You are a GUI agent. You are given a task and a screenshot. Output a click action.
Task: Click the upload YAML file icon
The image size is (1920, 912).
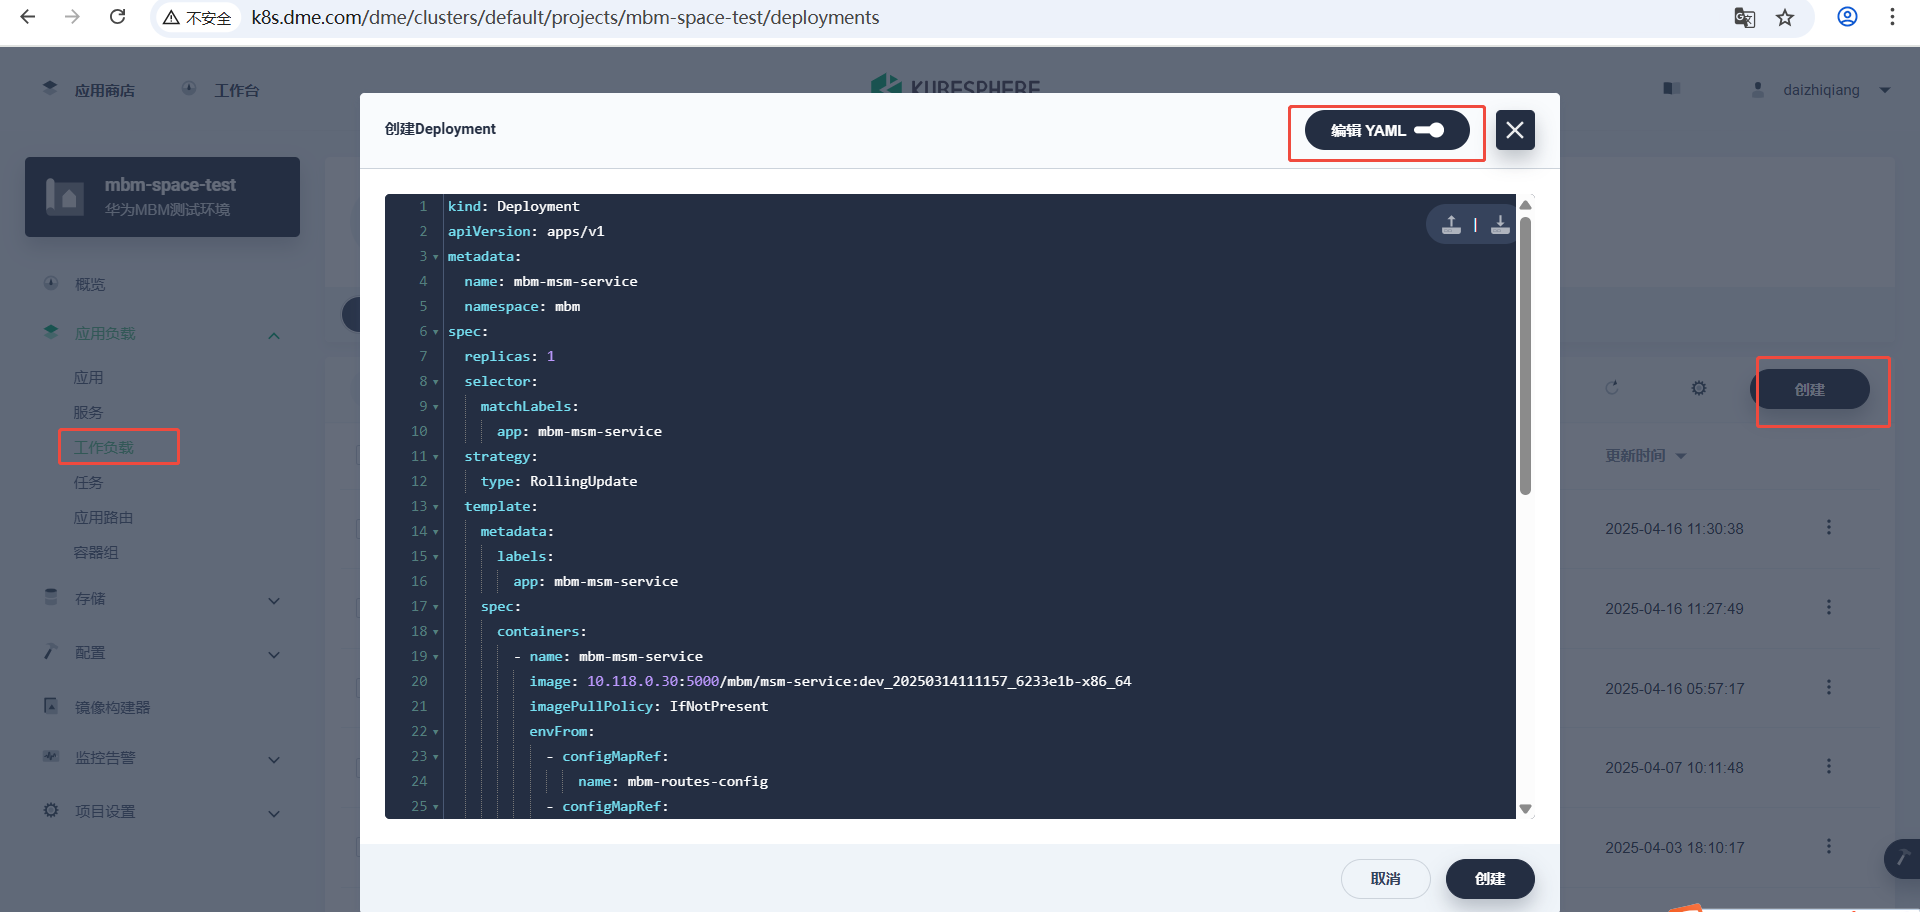click(x=1451, y=225)
